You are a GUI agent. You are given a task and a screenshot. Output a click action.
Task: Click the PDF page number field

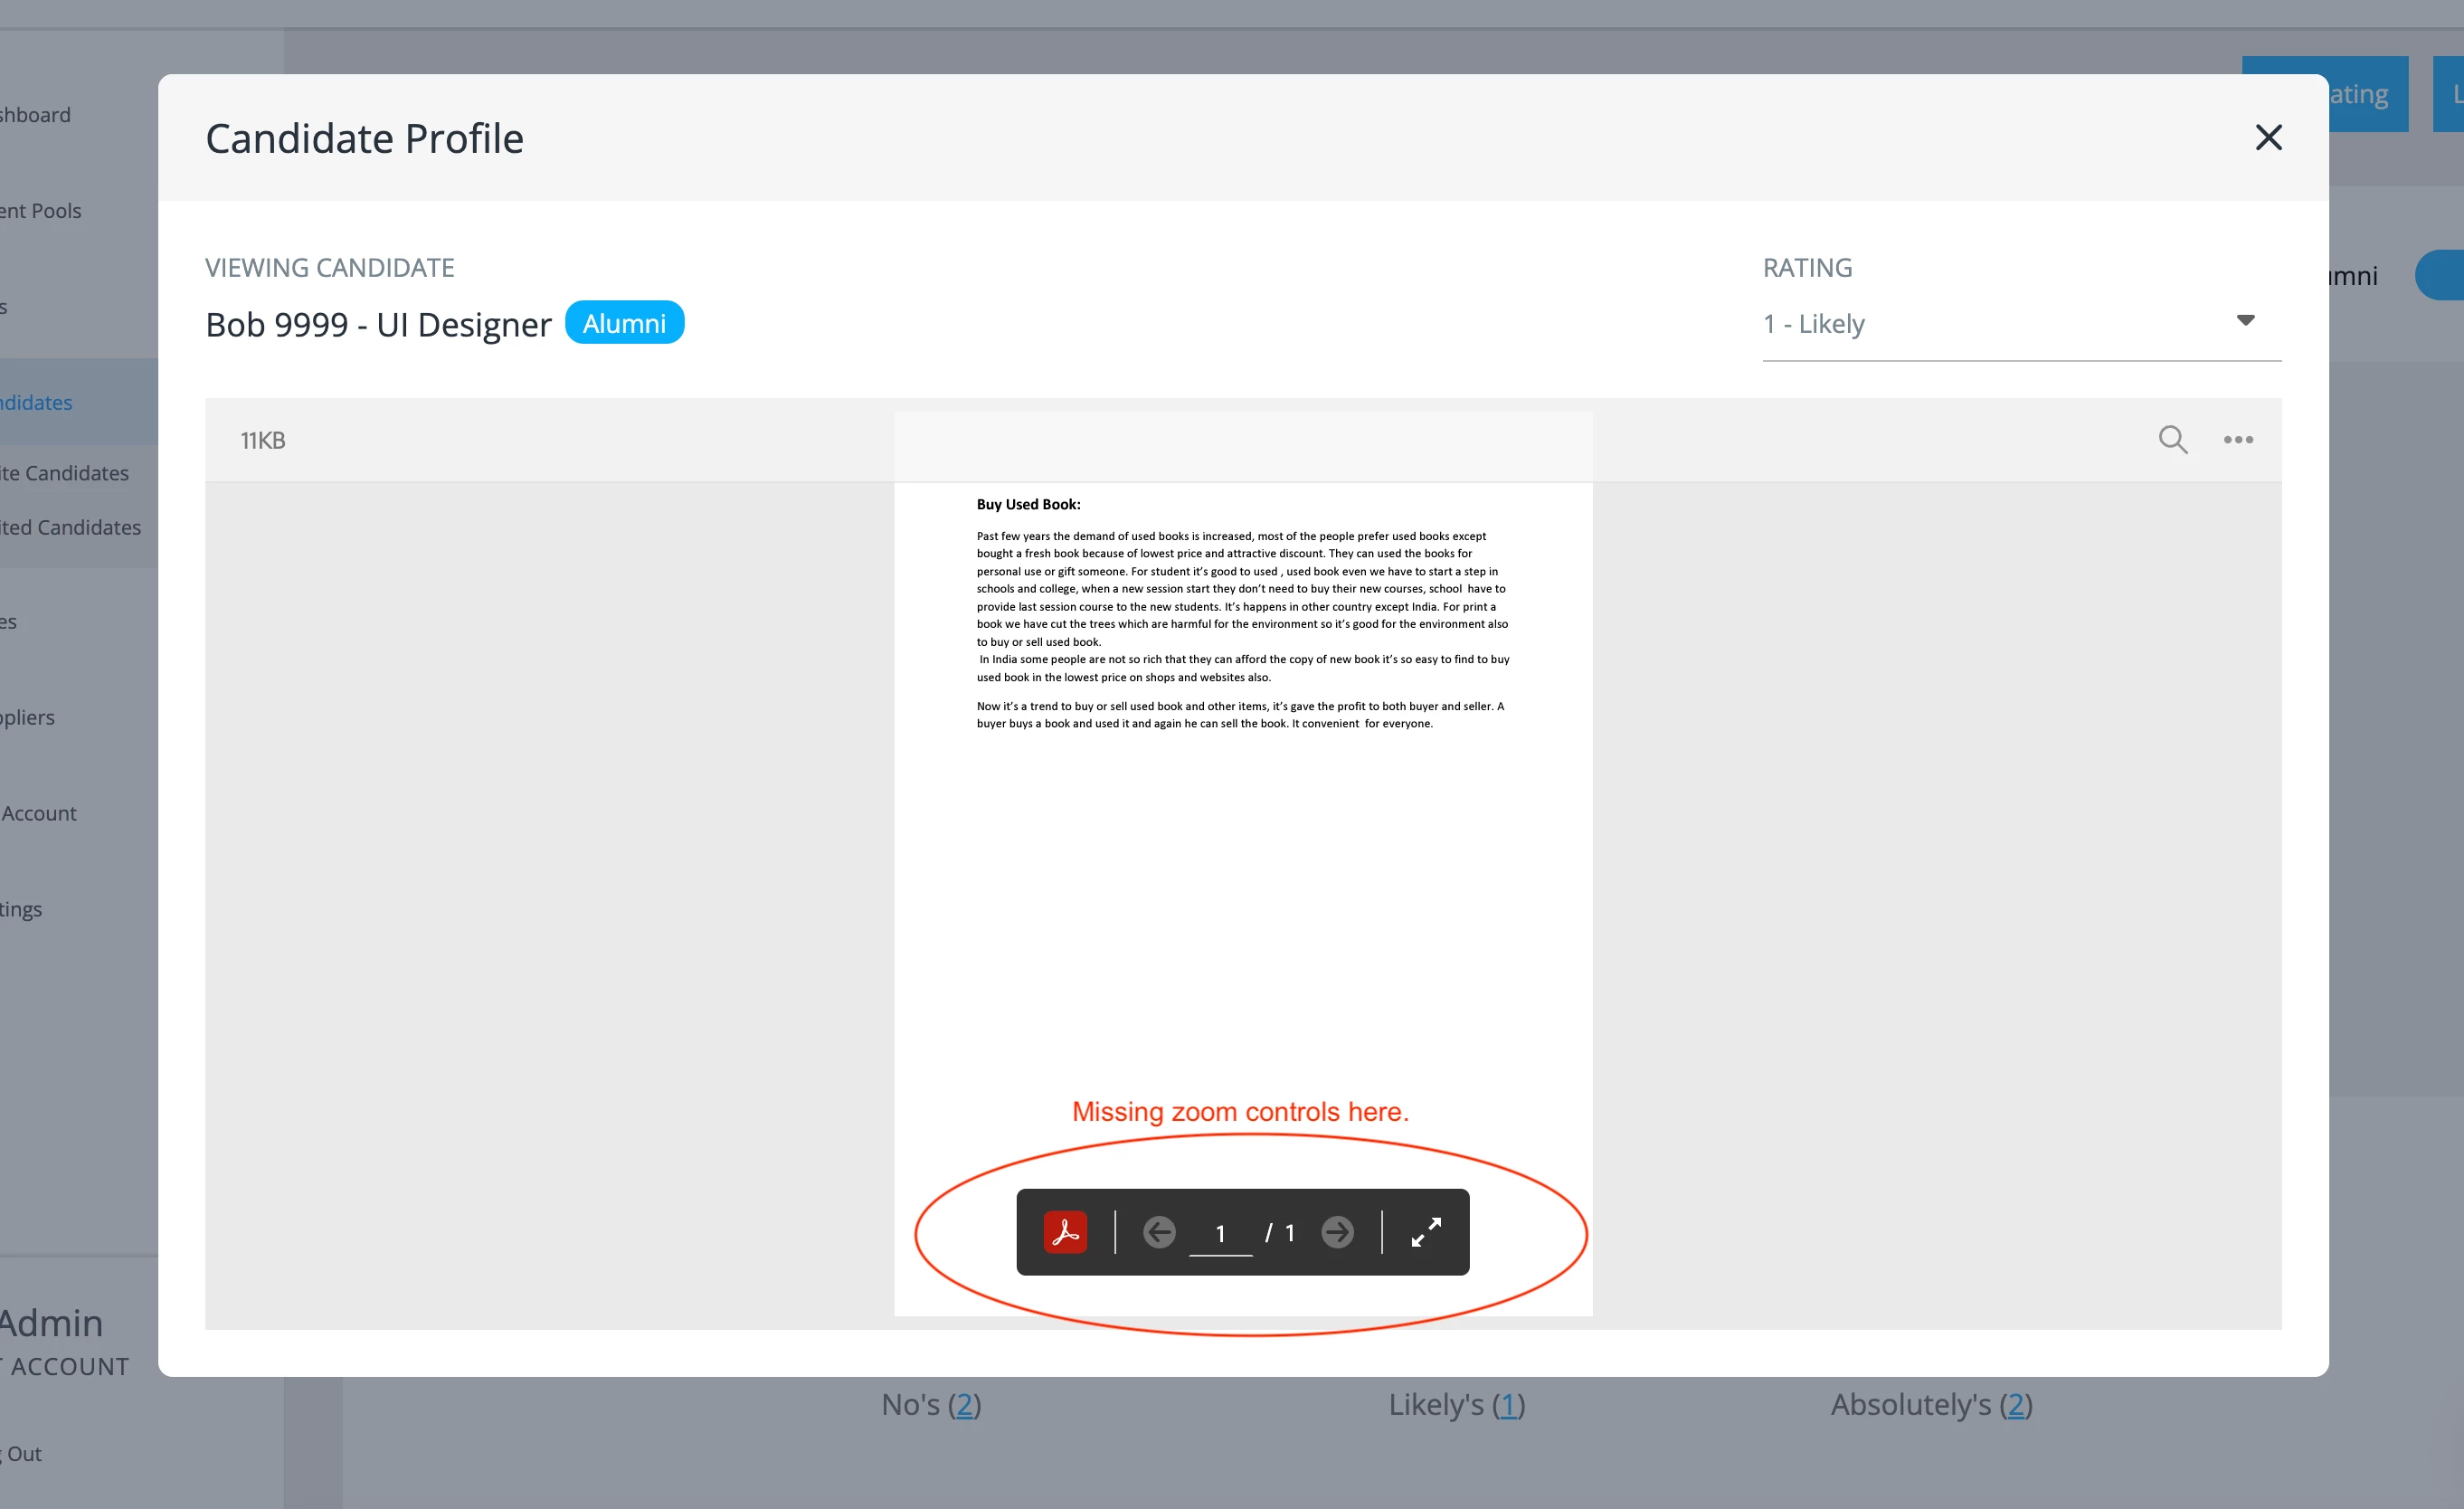(1220, 1233)
